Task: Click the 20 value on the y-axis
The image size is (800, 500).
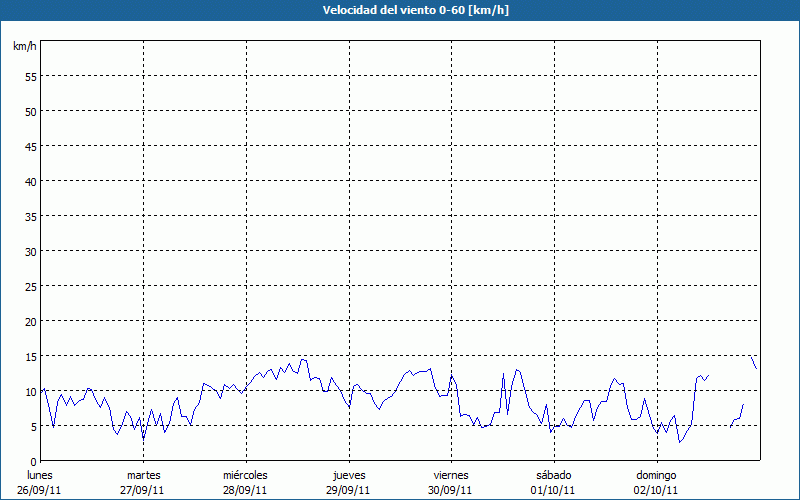Action: click(x=31, y=321)
